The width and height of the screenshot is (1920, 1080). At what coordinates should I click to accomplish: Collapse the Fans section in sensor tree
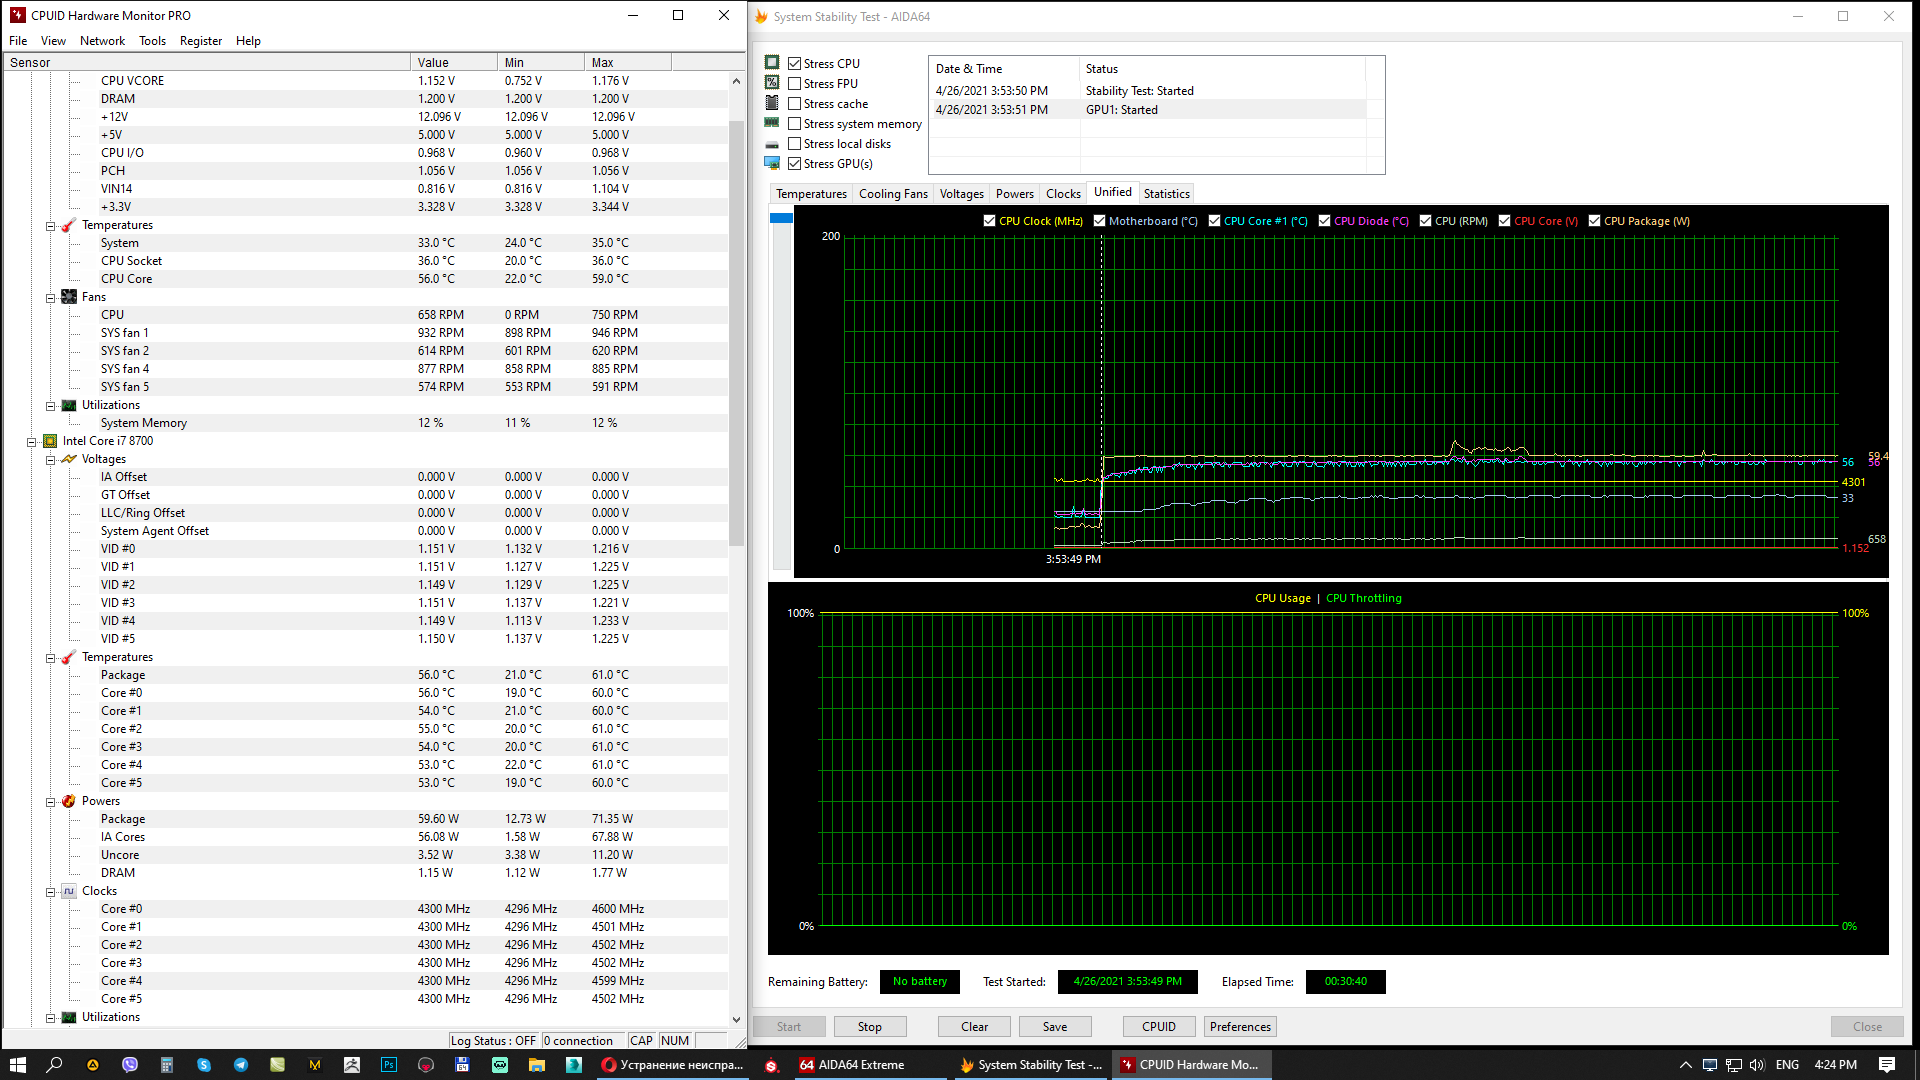[x=50, y=297]
